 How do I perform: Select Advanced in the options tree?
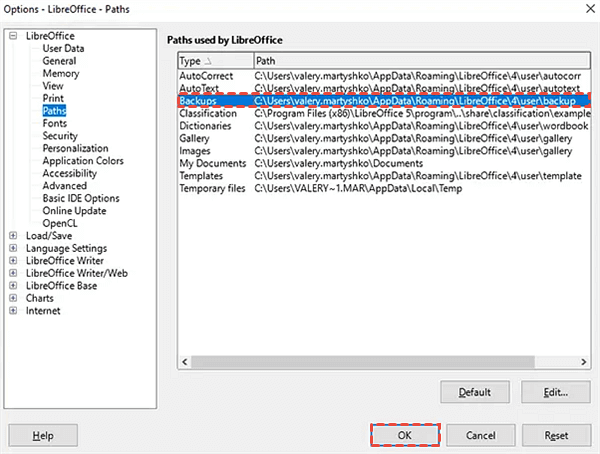65,186
